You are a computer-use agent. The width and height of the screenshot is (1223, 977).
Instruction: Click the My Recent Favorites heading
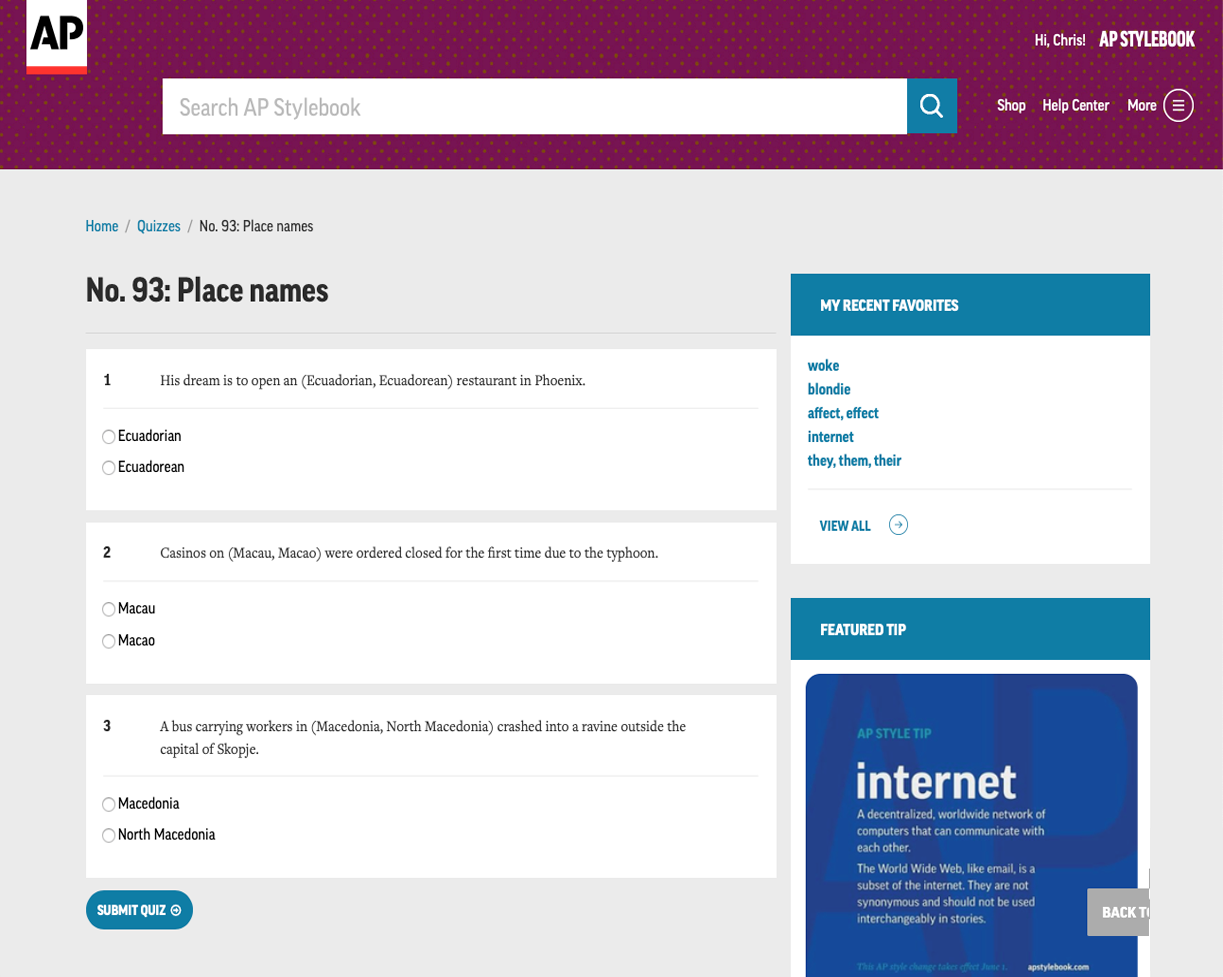click(x=889, y=305)
